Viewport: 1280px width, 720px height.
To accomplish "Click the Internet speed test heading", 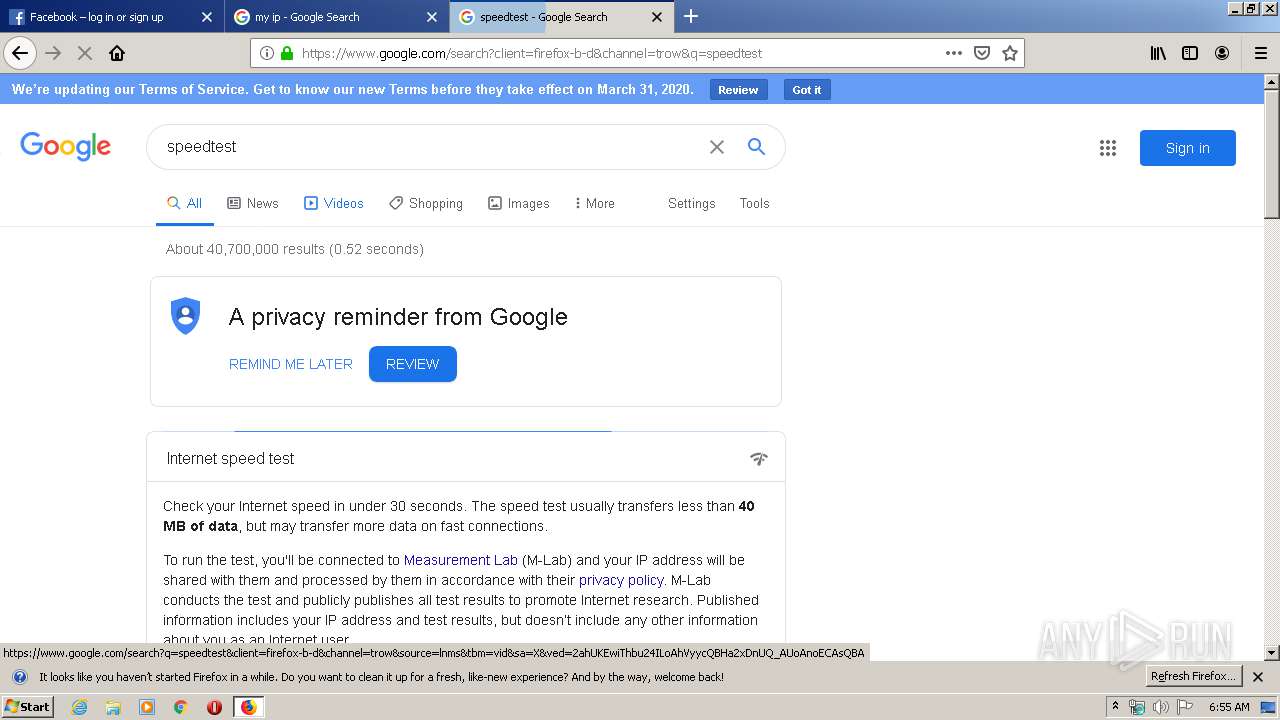I will point(231,458).
